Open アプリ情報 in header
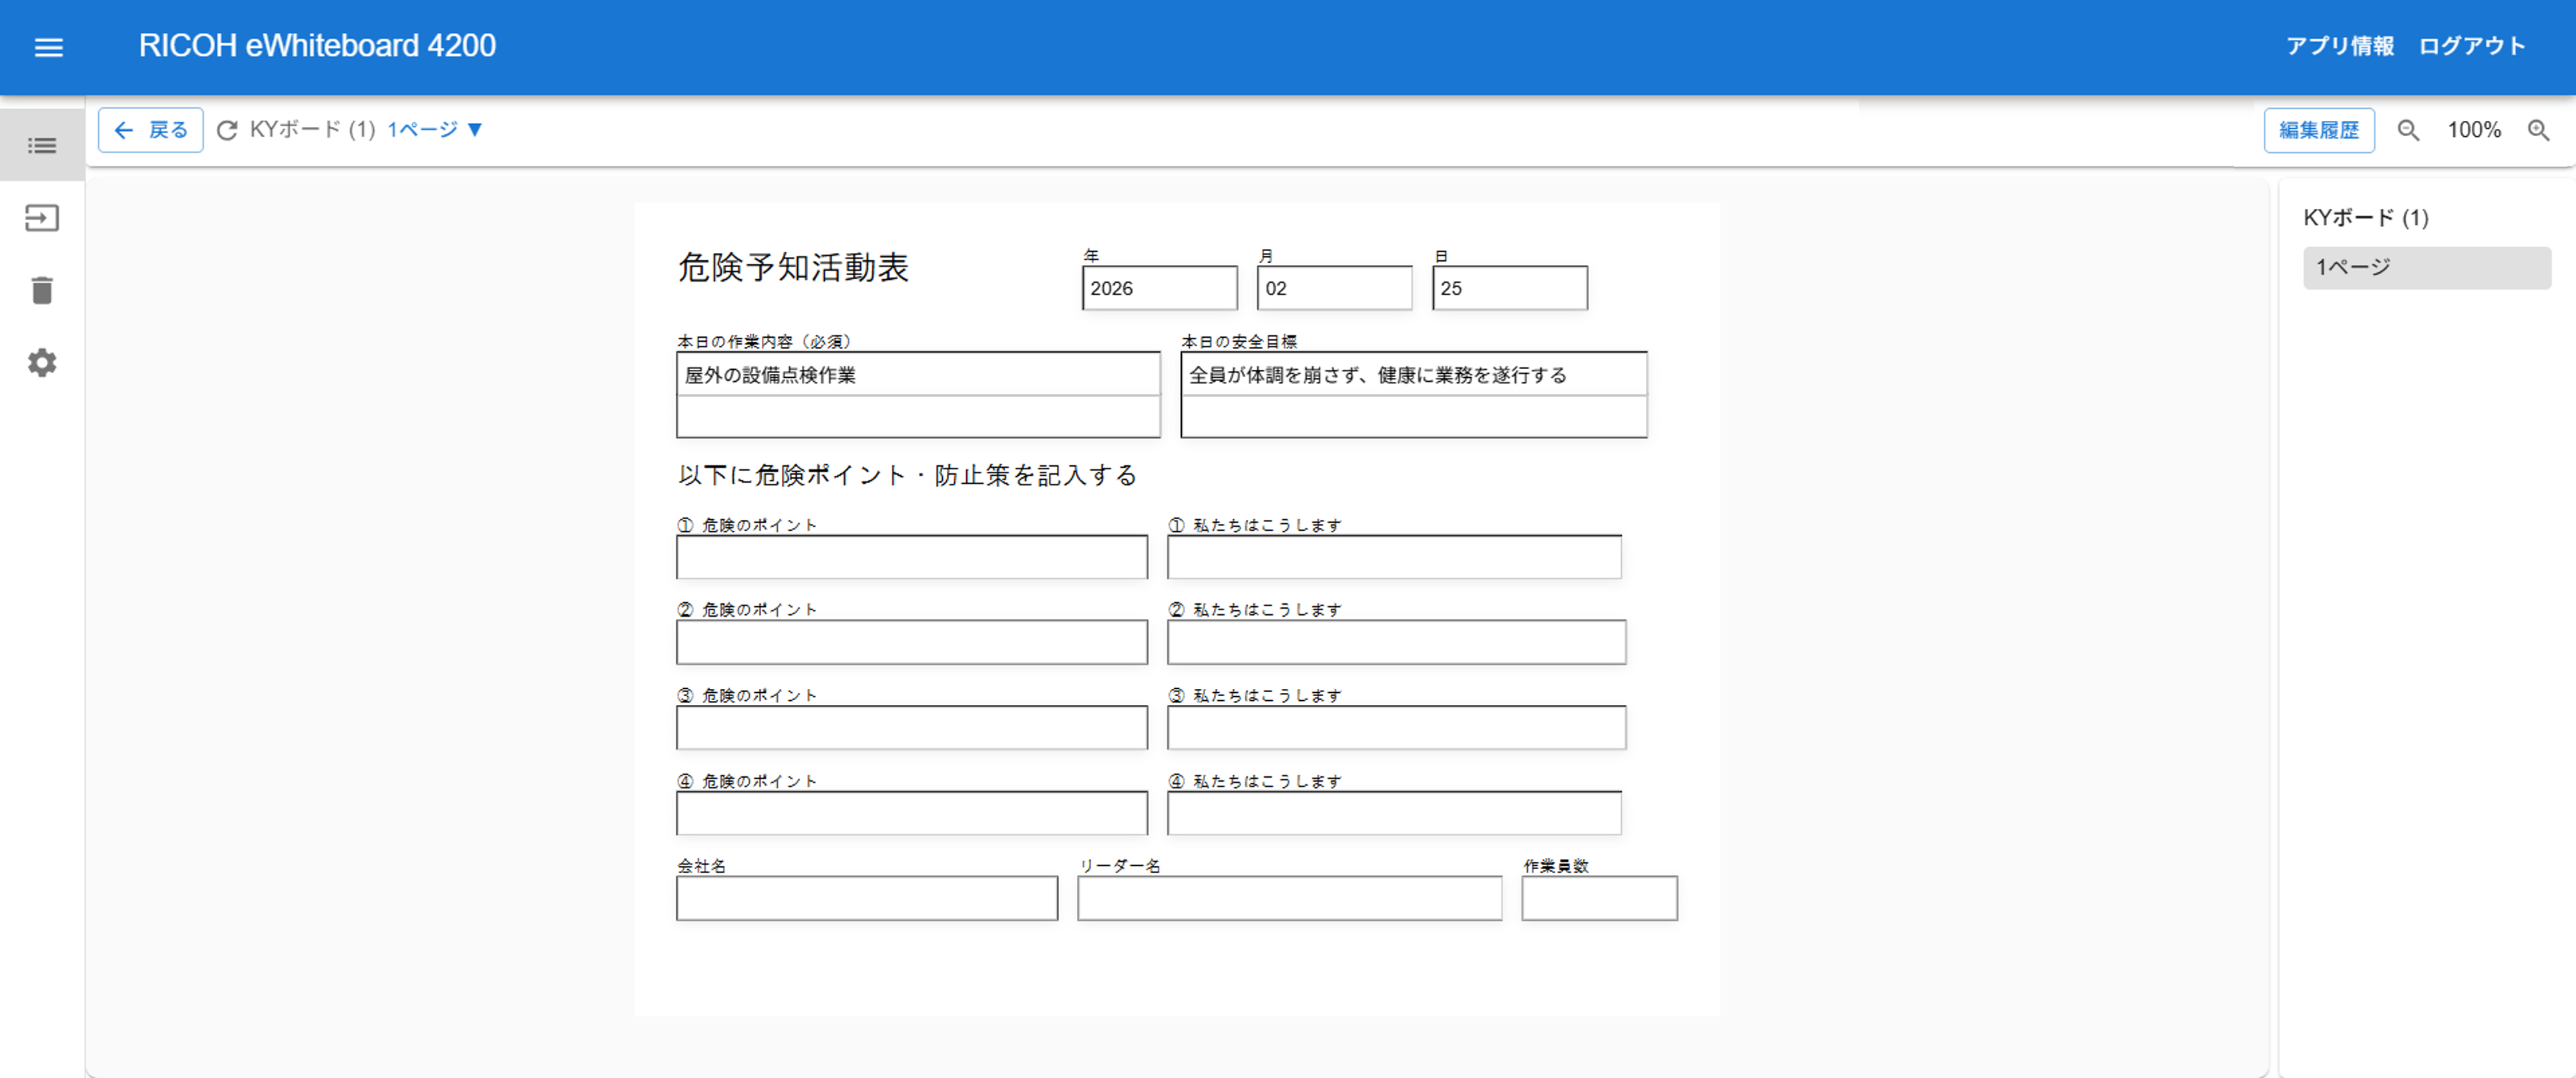 (x=2339, y=46)
